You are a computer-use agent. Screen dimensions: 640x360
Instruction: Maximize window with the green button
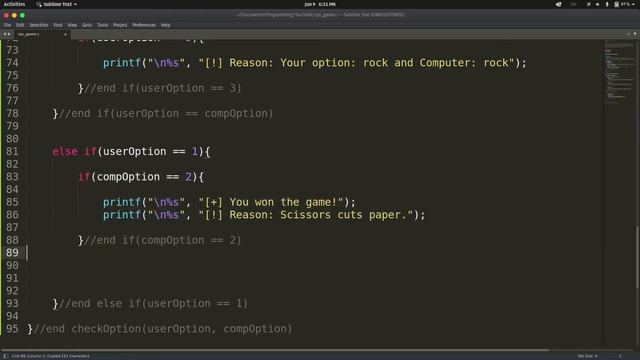point(22,15)
